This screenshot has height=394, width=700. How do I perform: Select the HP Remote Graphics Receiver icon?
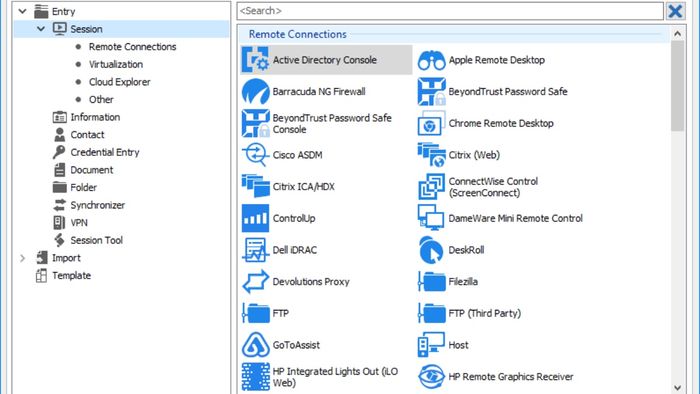(x=431, y=377)
